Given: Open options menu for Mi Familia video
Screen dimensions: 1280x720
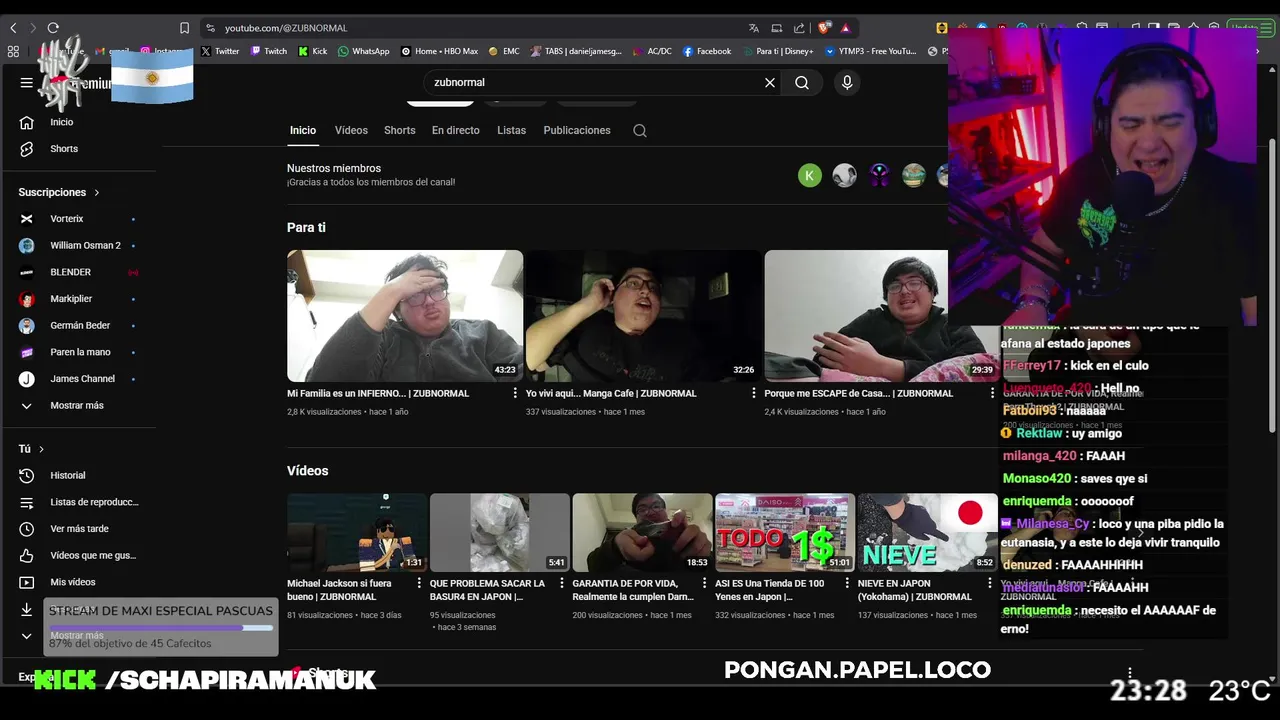Looking at the screenshot, I should tap(515, 394).
